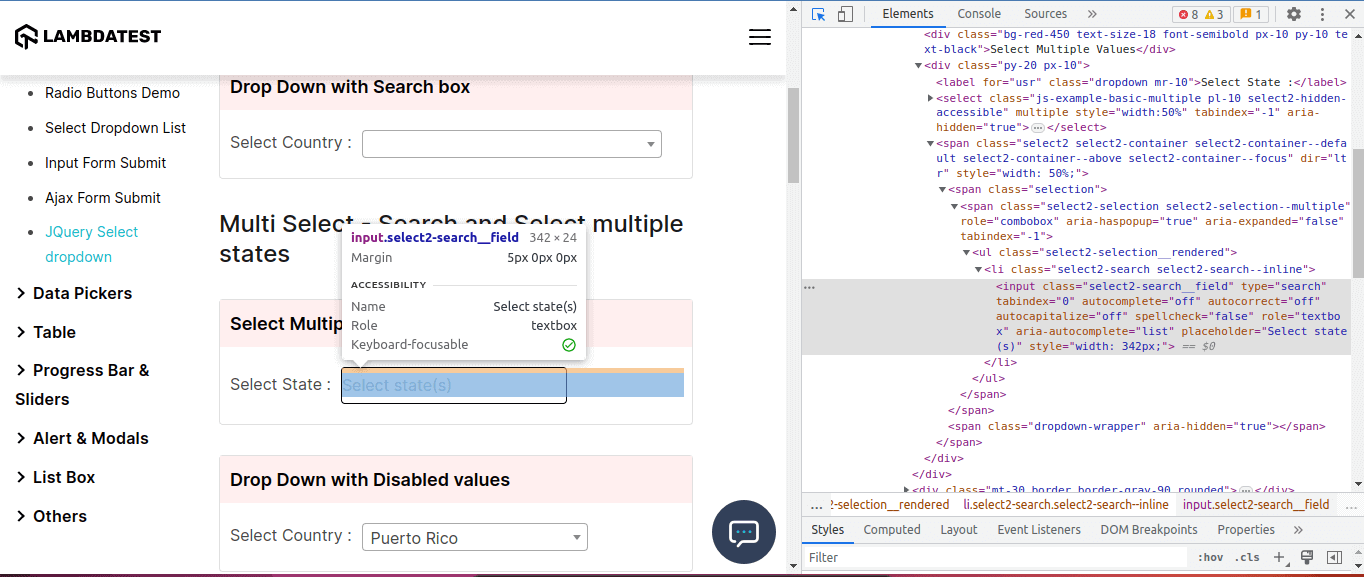
Task: Toggle the site navigation hamburger menu
Action: (760, 36)
